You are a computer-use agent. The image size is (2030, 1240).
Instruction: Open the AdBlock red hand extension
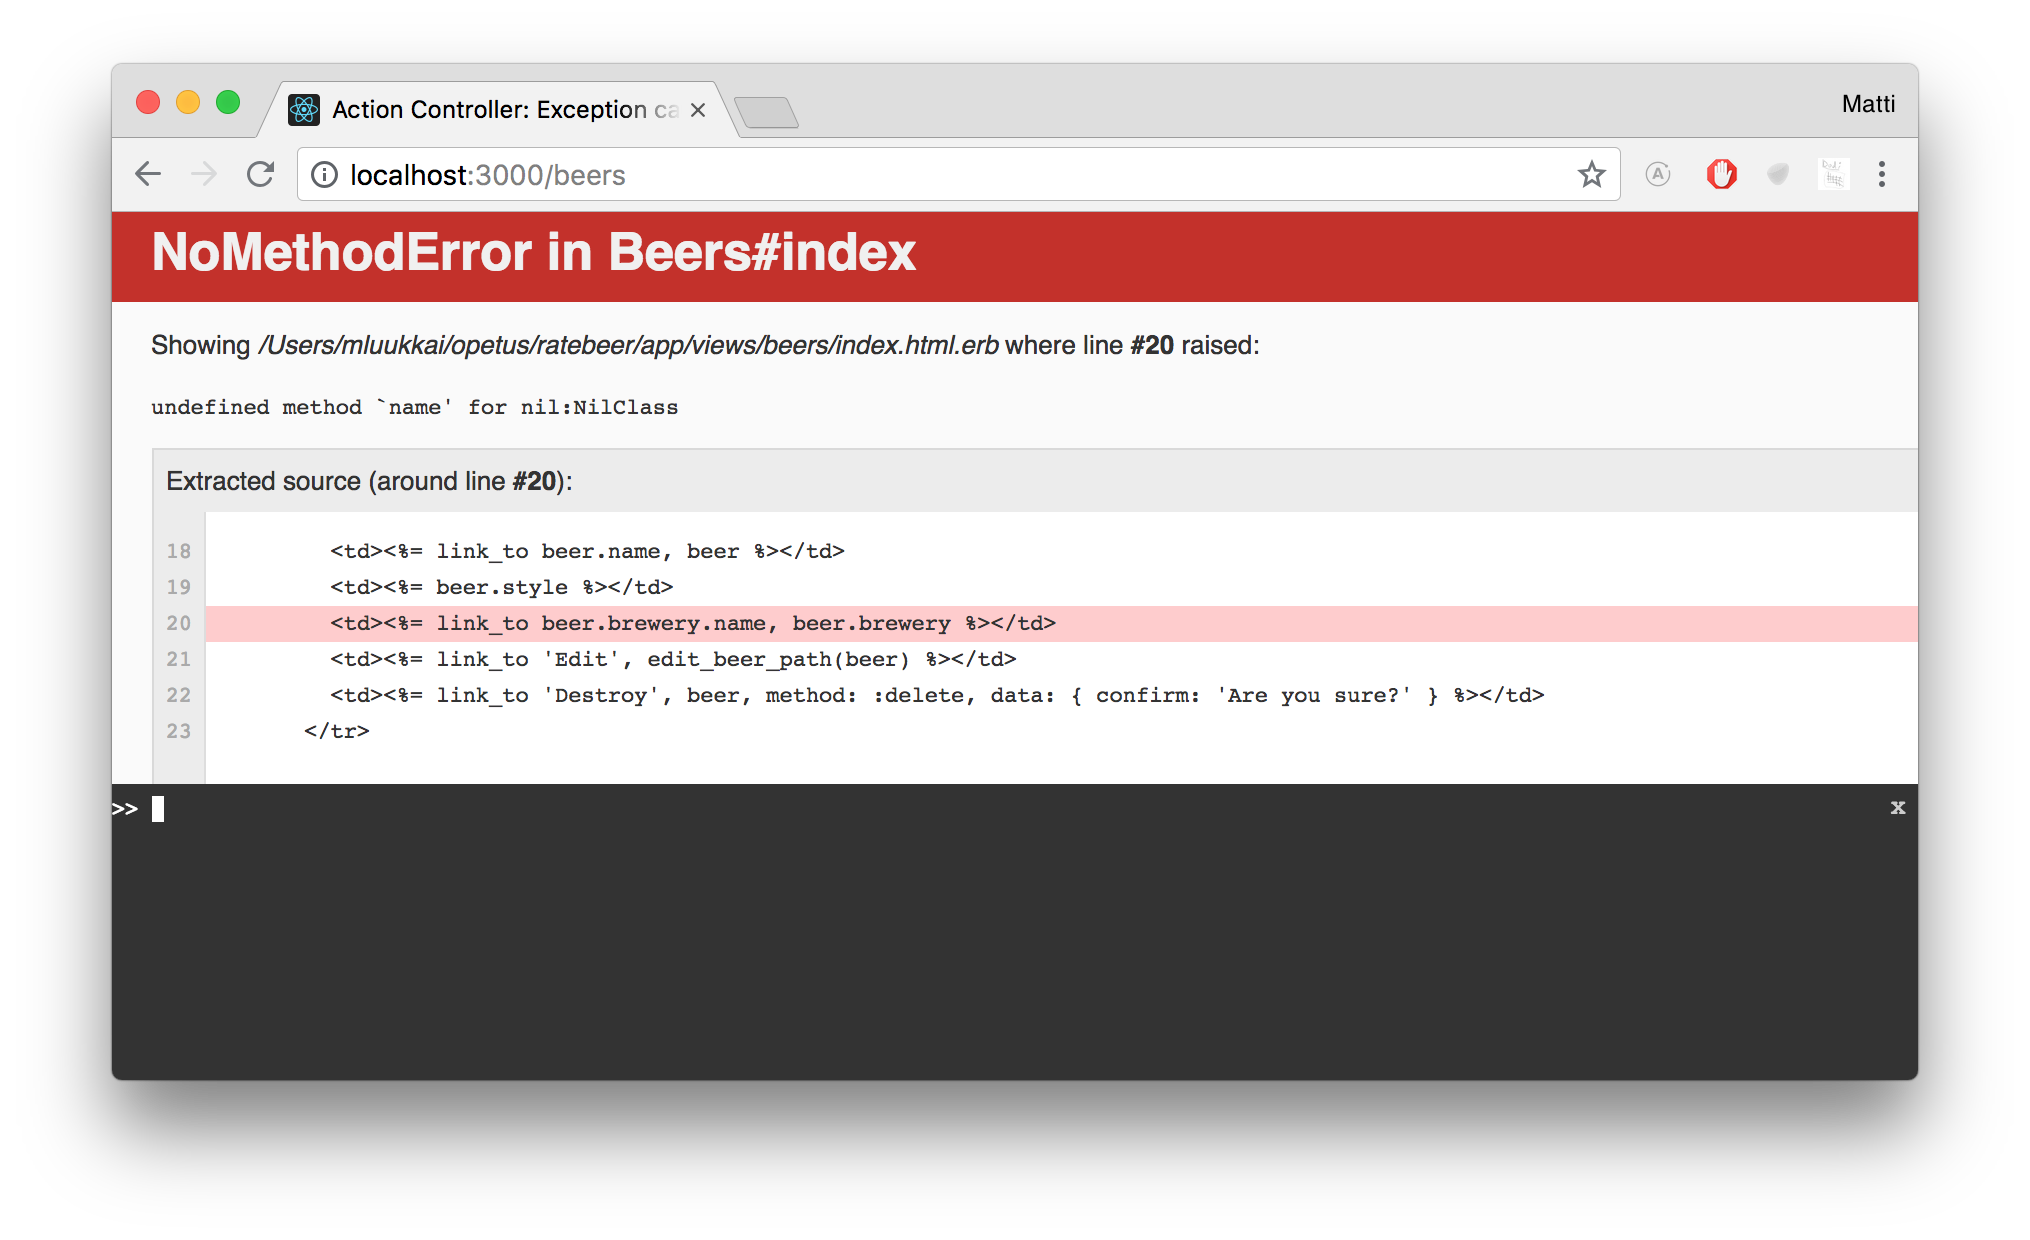[x=1721, y=174]
